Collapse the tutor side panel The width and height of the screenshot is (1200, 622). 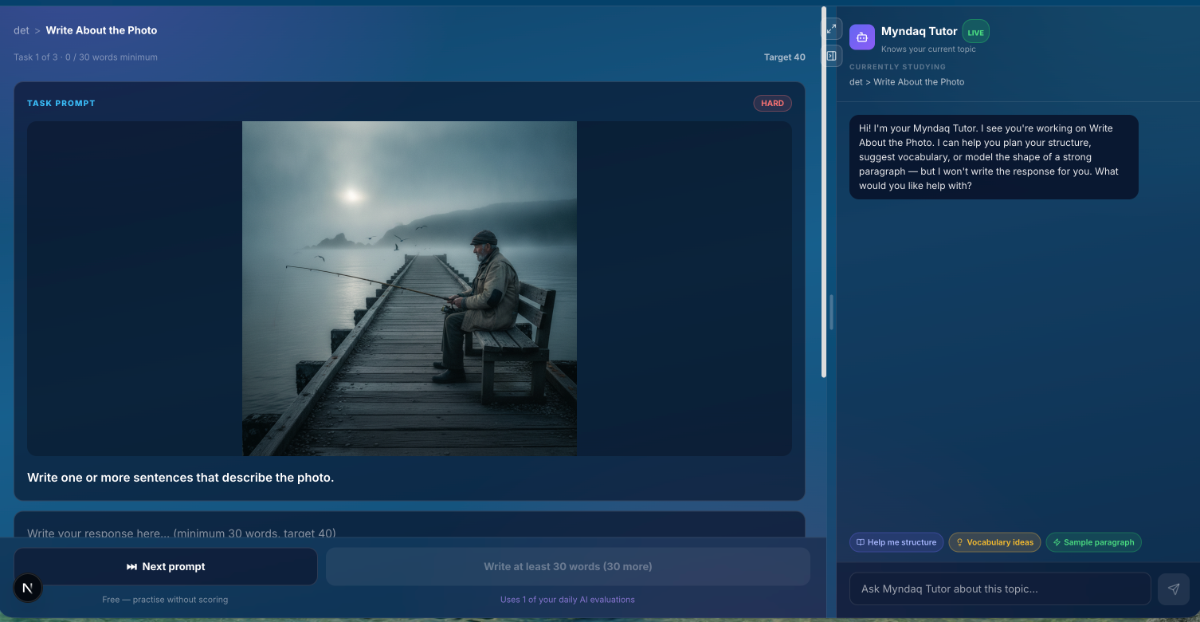832,57
